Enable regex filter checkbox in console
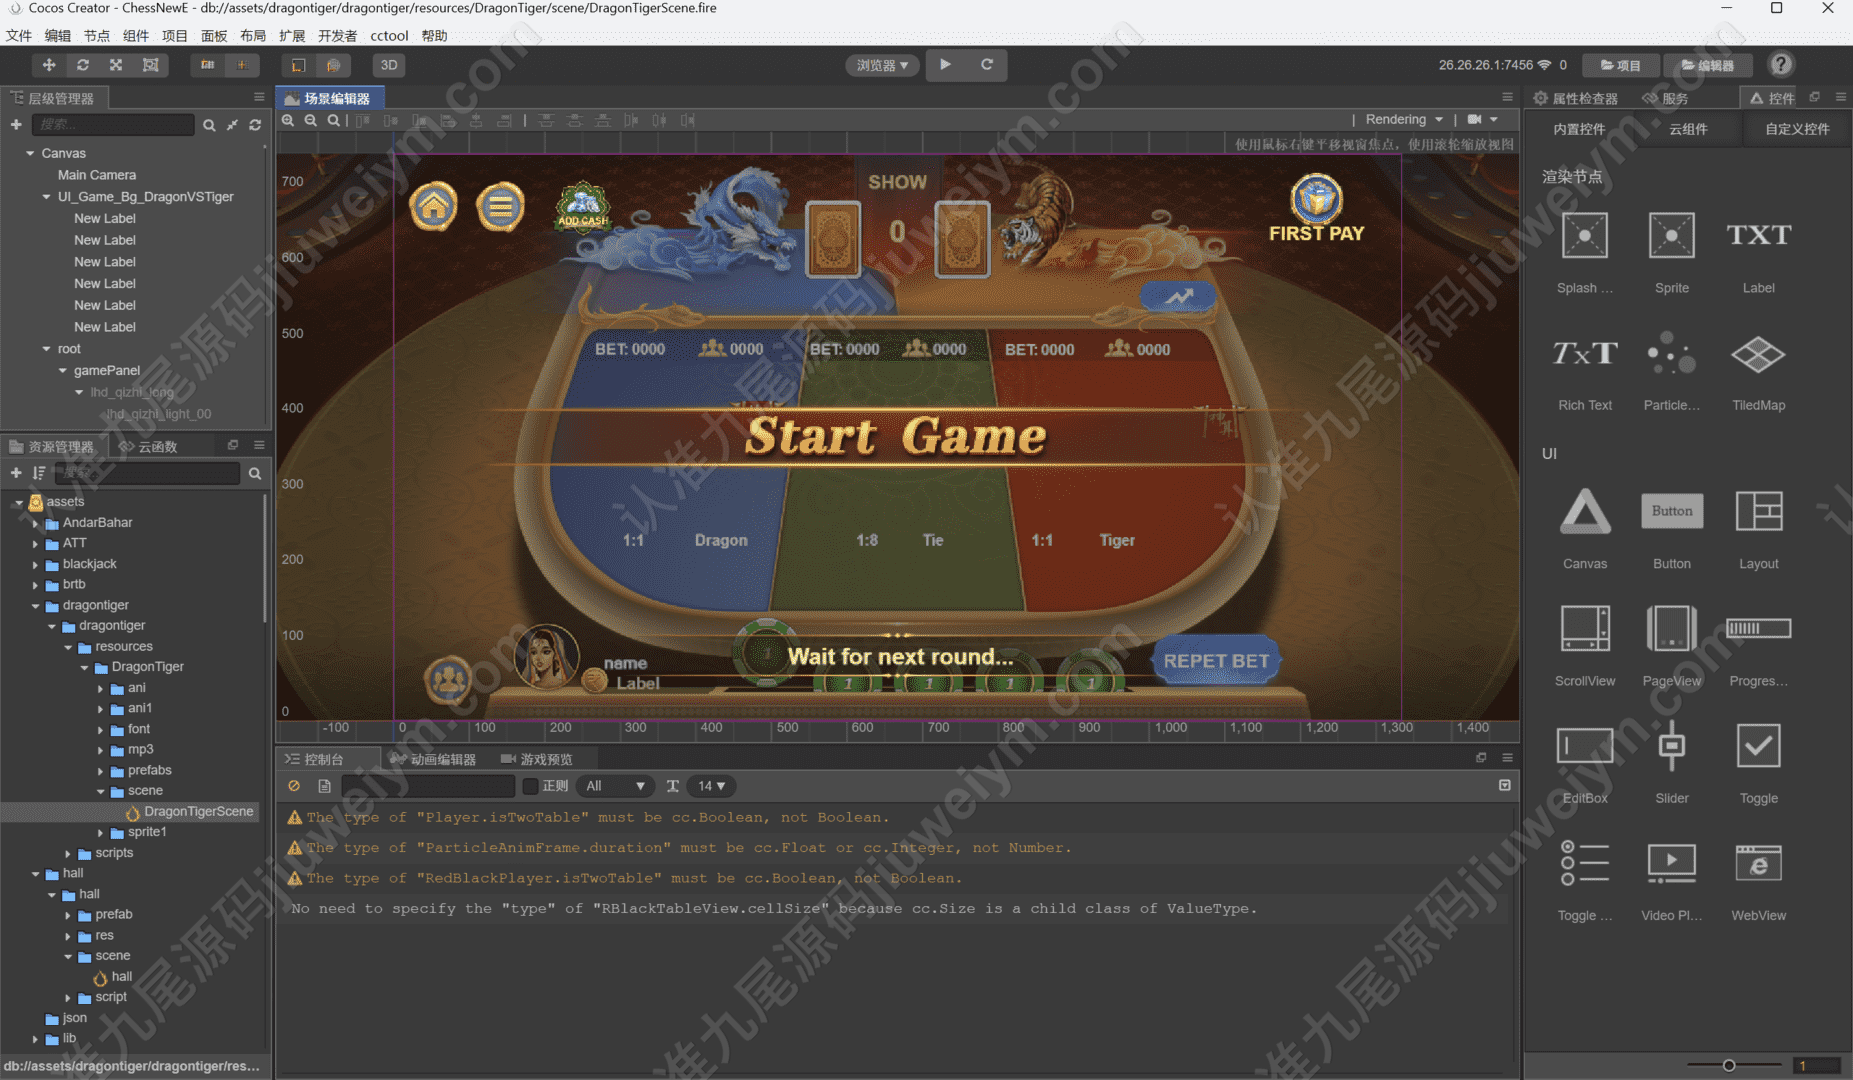 [x=531, y=786]
